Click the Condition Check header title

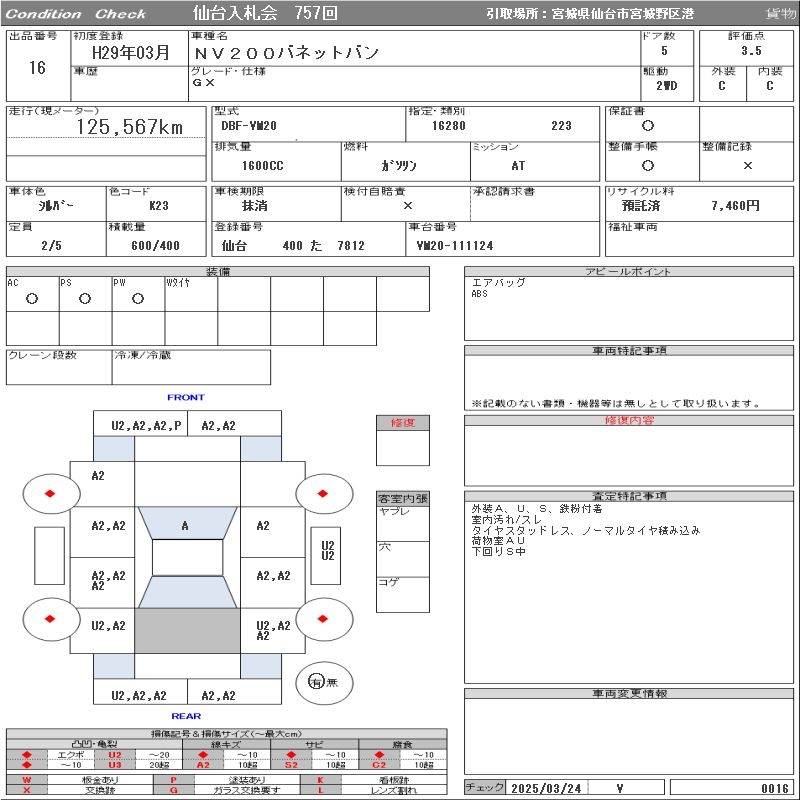(x=76, y=13)
